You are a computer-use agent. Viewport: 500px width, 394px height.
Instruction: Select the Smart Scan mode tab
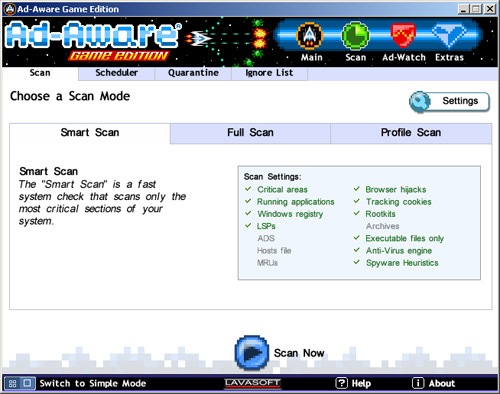pyautogui.click(x=90, y=133)
